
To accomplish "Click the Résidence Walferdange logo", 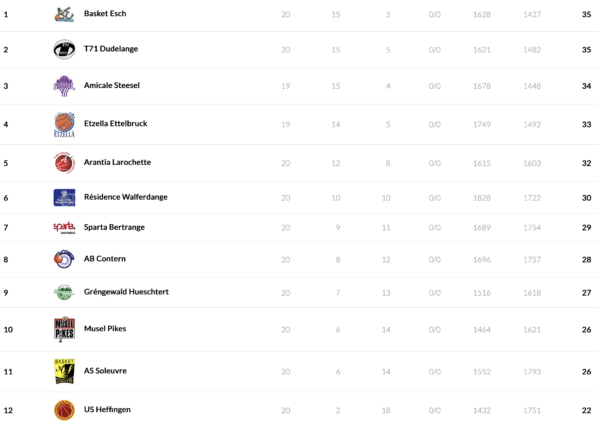I will [x=64, y=197].
